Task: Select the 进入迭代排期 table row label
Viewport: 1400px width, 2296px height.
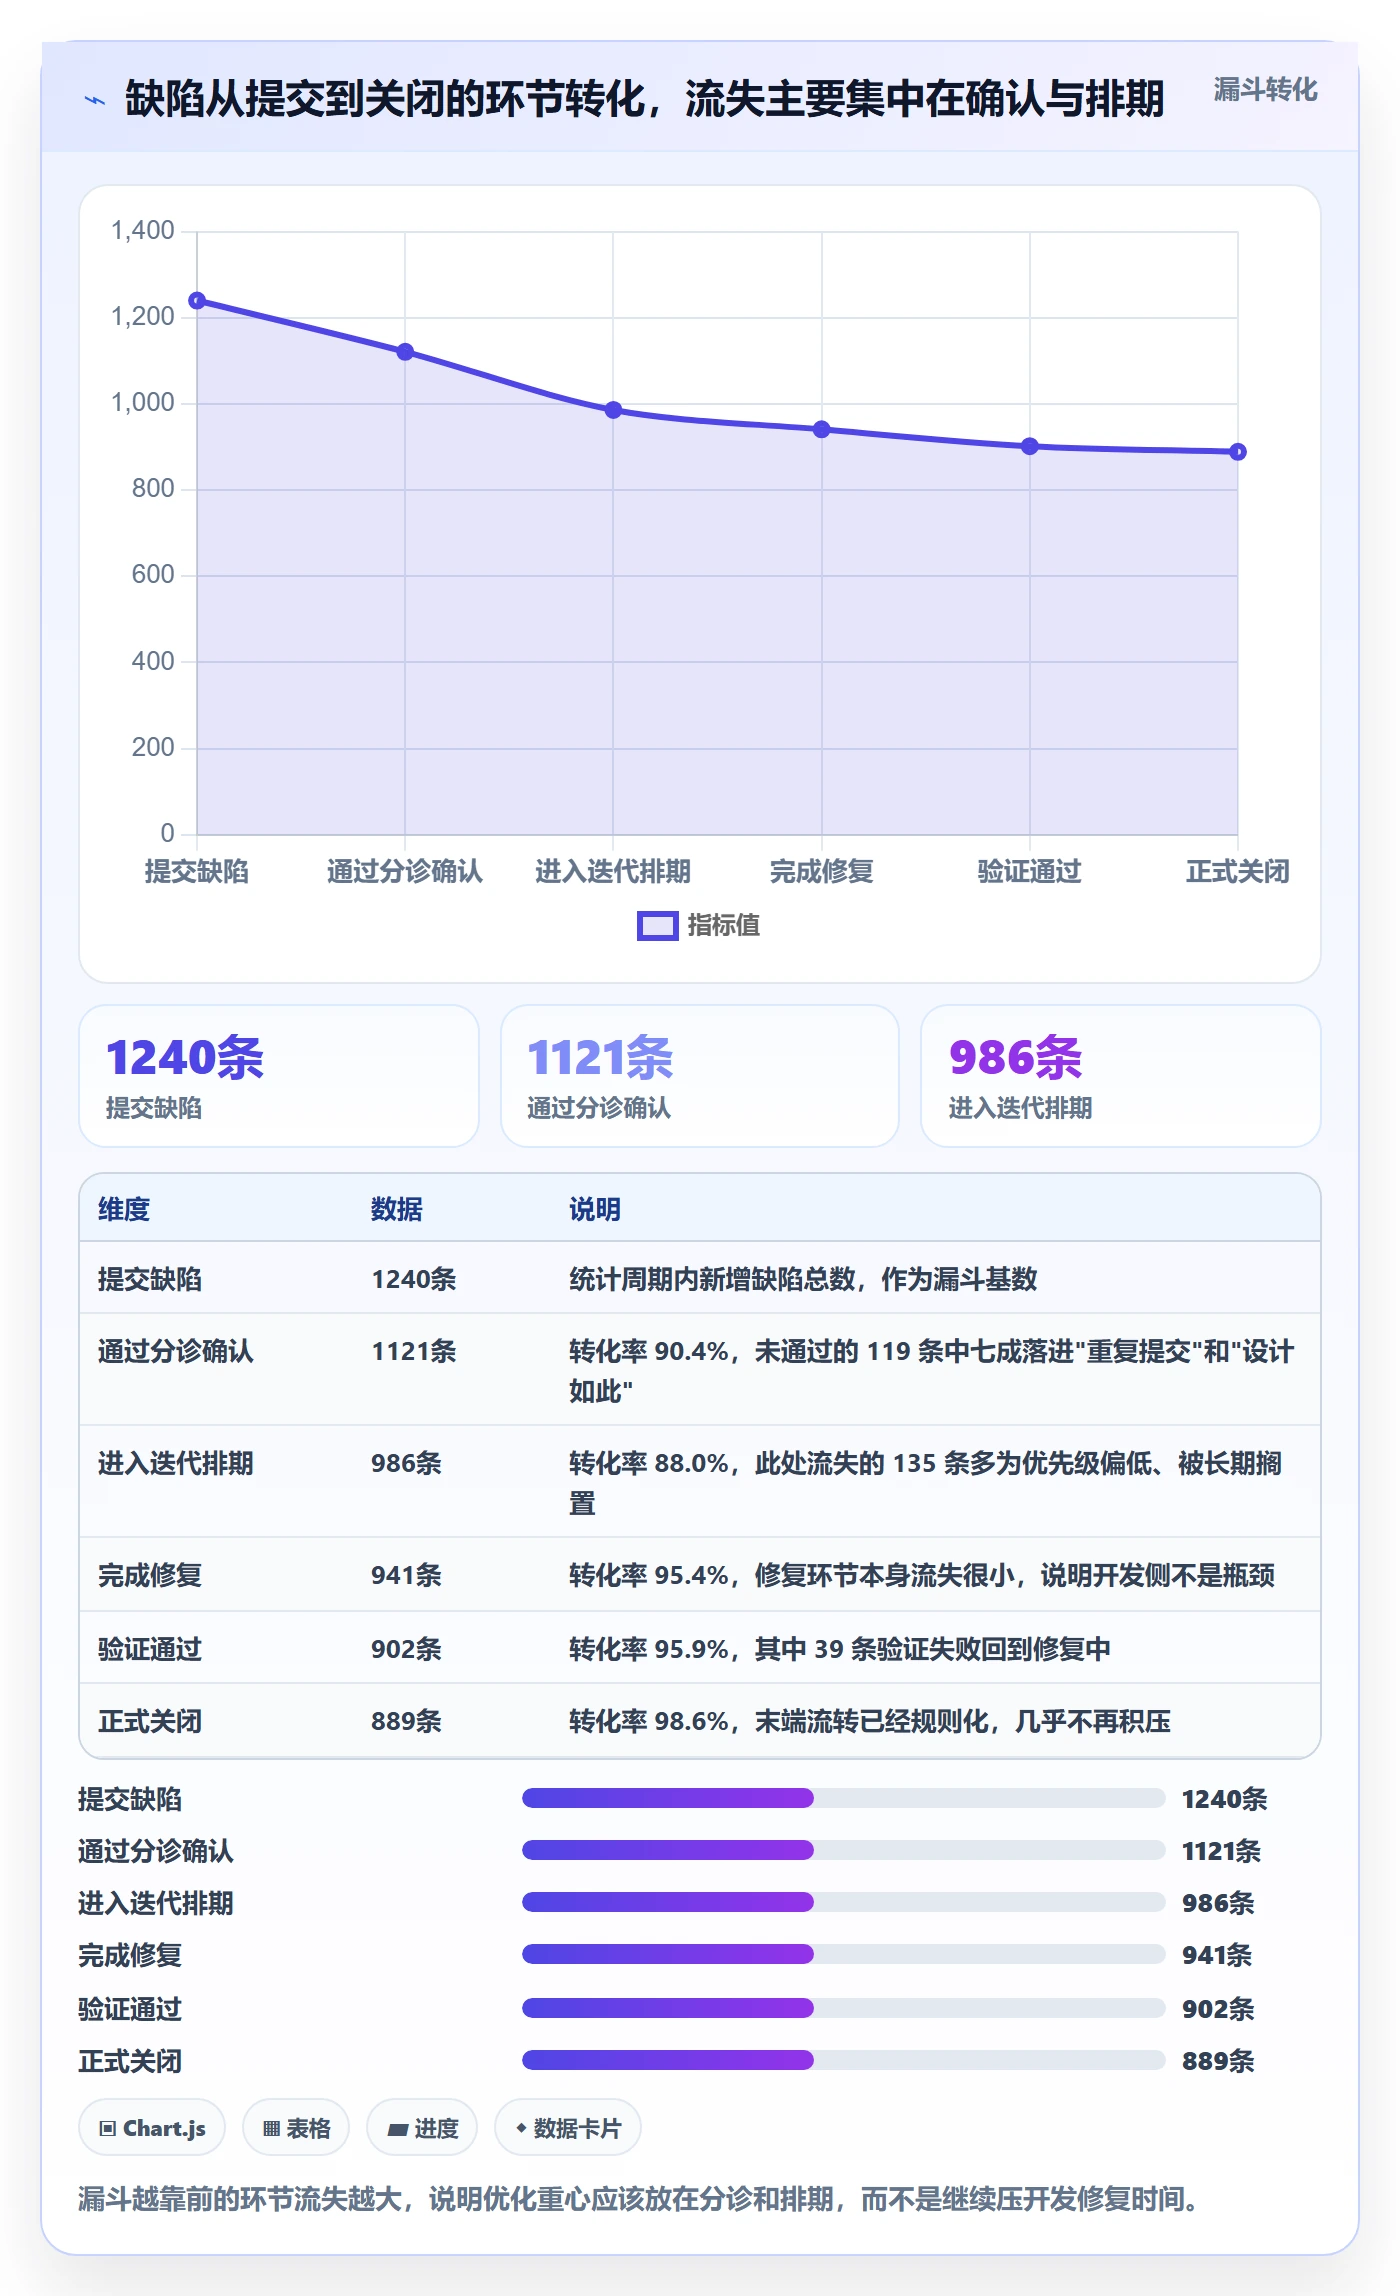Action: 176,1463
